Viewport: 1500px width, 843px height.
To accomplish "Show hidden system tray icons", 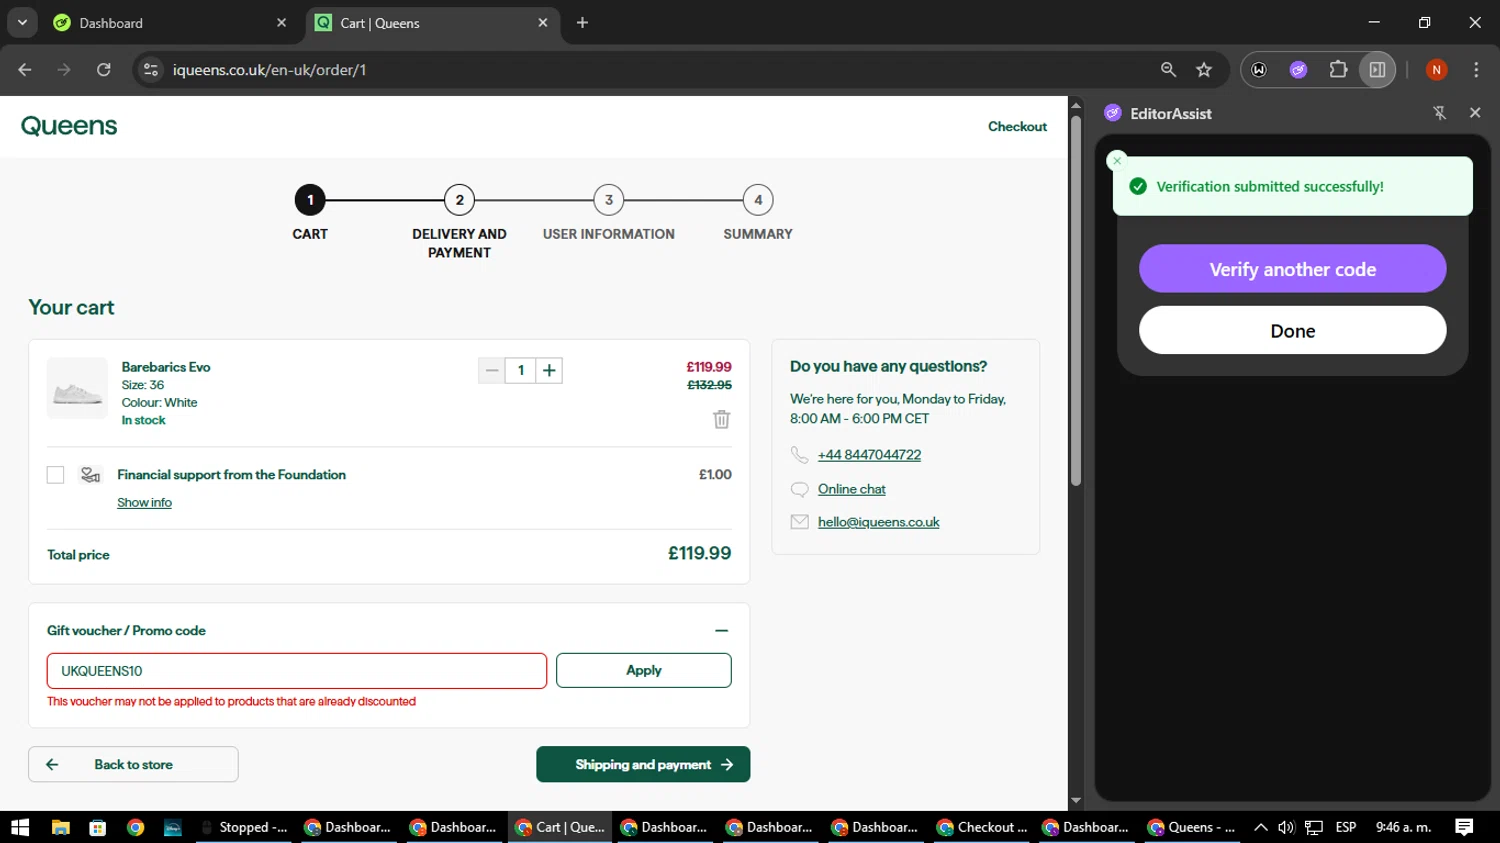I will pyautogui.click(x=1261, y=827).
